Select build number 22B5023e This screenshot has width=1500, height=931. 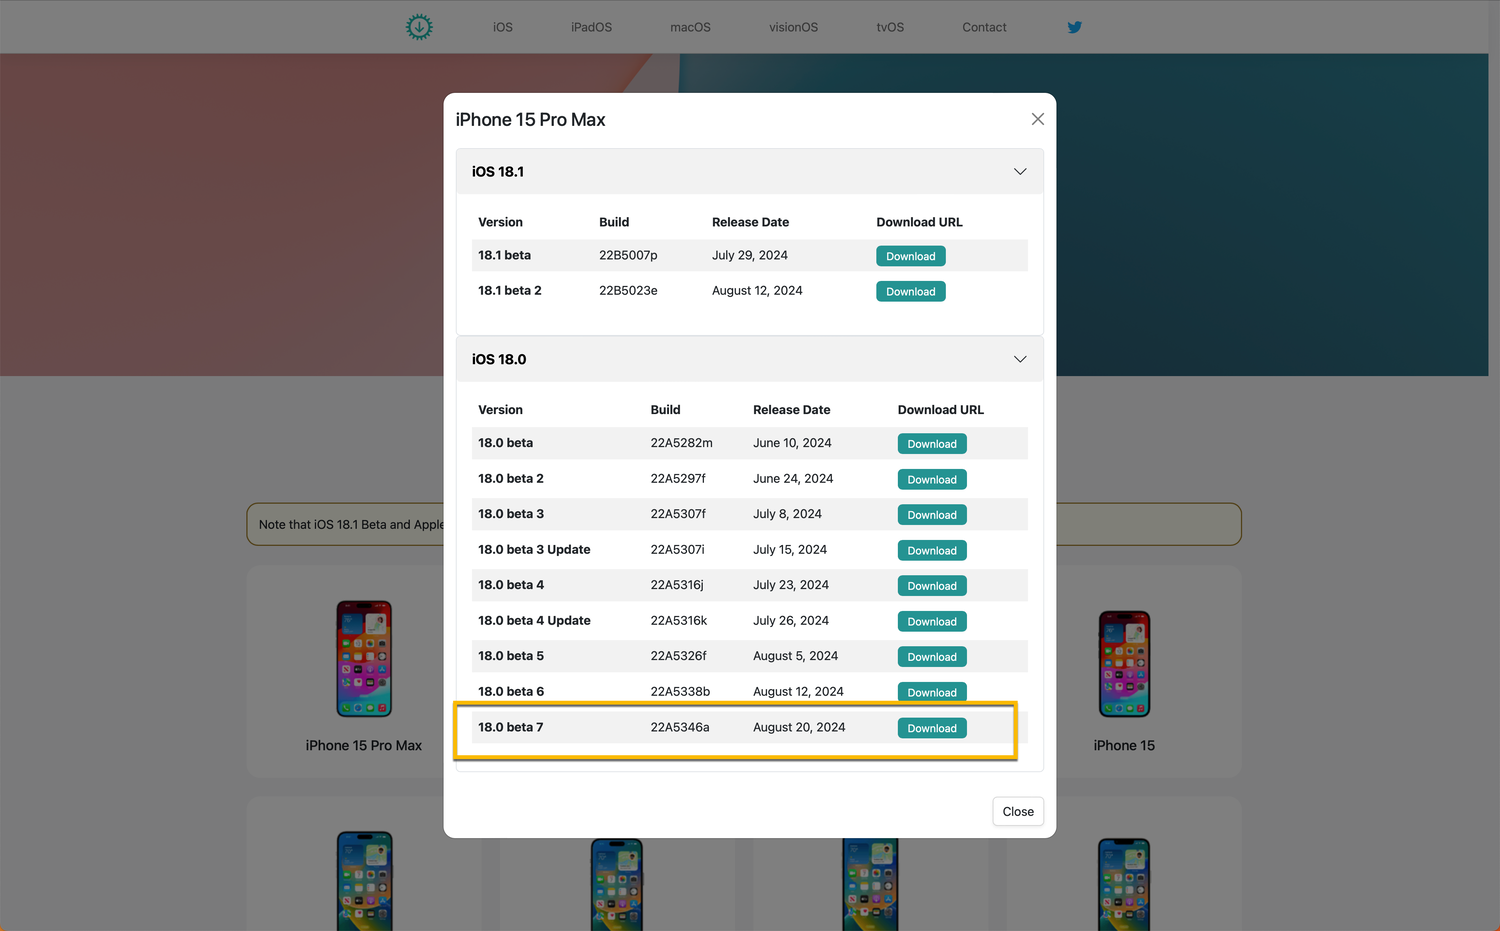tap(628, 290)
